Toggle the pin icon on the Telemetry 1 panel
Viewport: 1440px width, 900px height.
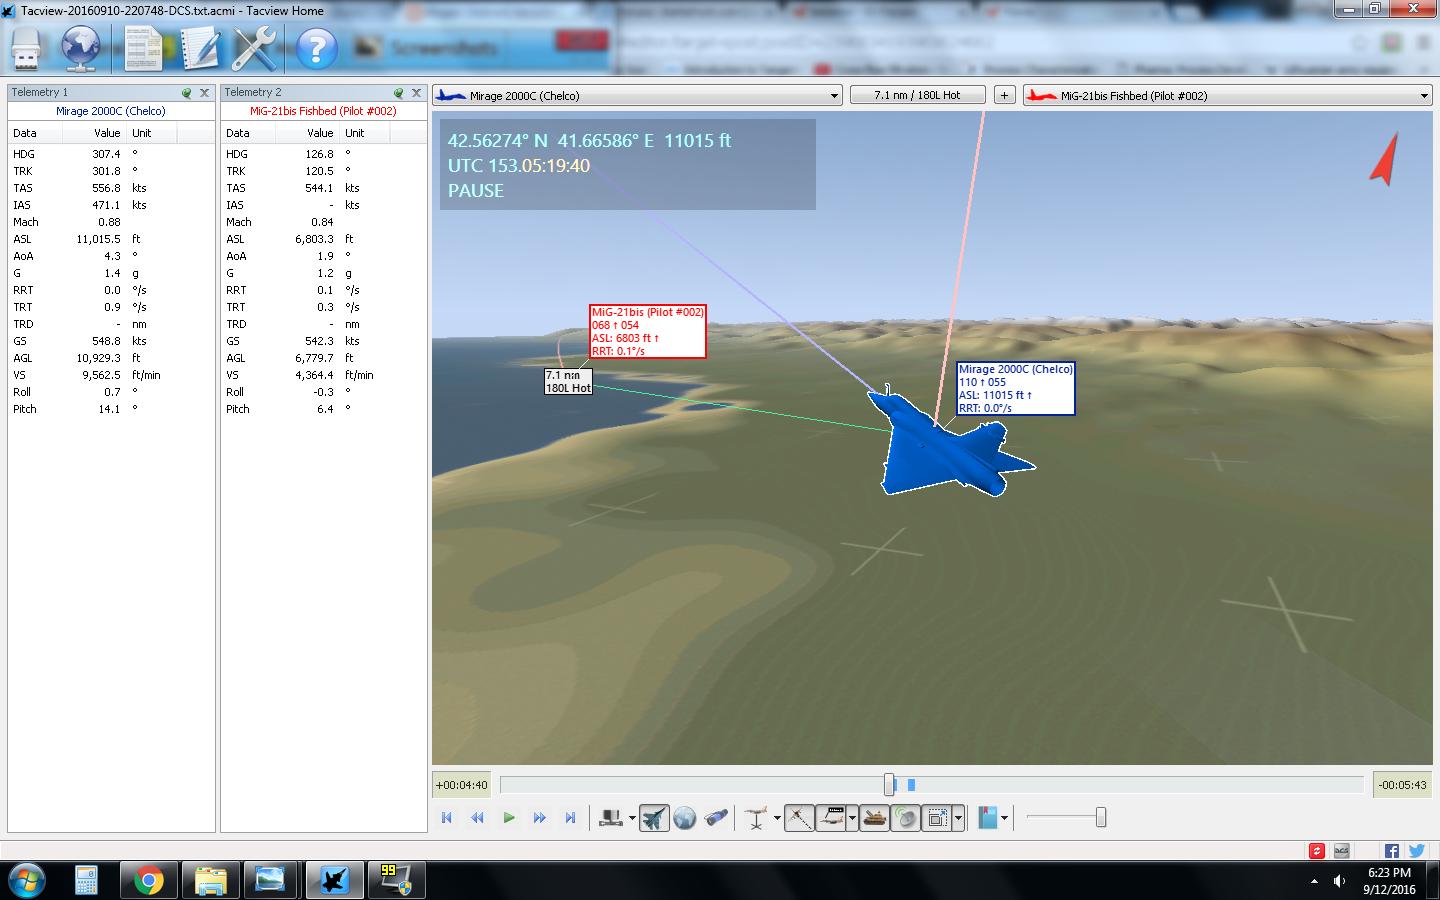[187, 92]
